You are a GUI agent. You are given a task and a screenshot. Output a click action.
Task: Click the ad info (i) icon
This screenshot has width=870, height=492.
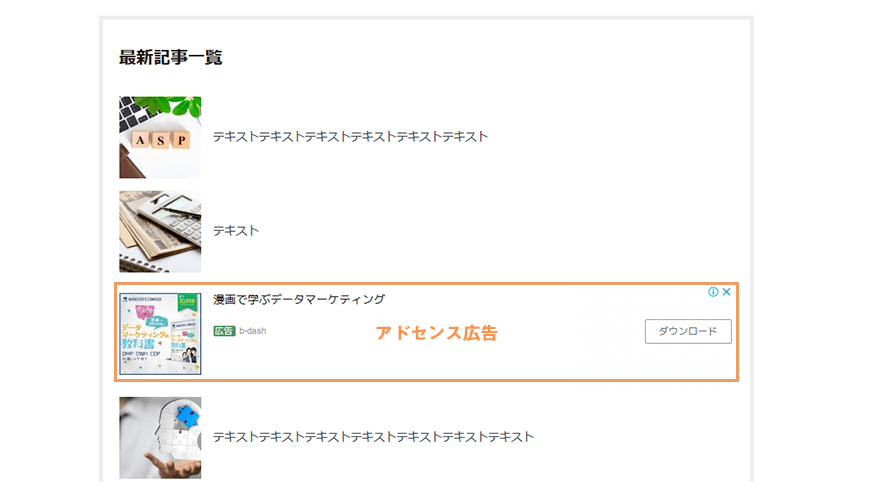714,292
